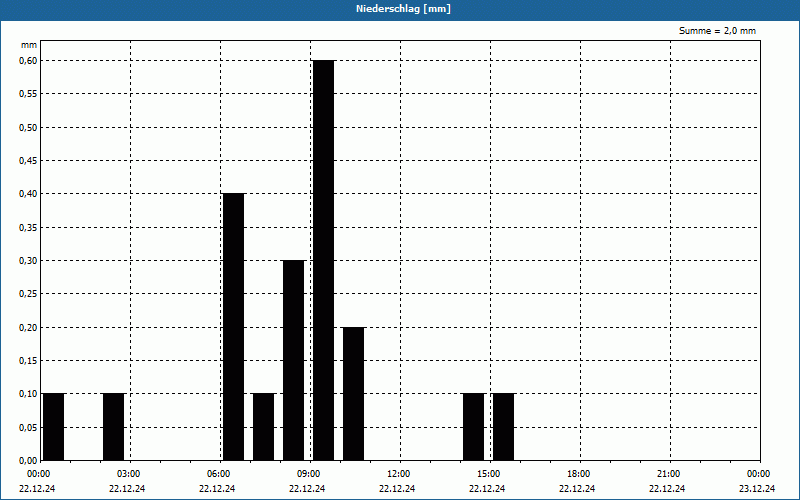Click the 12:00 time axis label
The height and width of the screenshot is (500, 800).
tap(398, 474)
